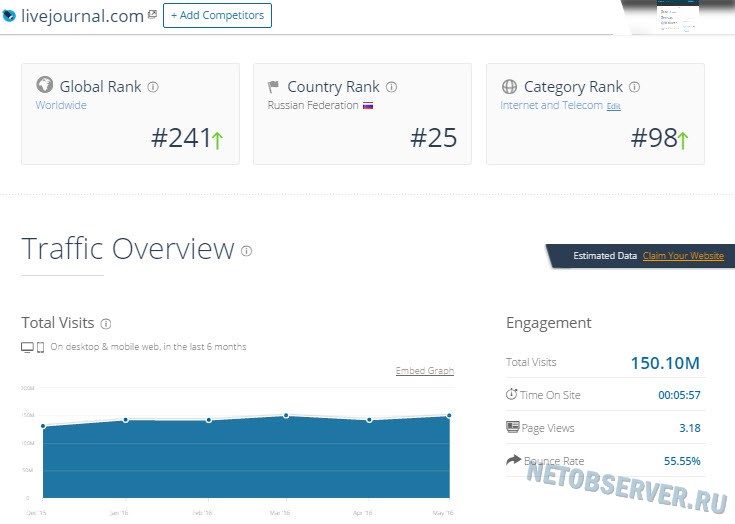The image size is (735, 524).
Task: Show info tooltip for Category Rank
Action: (x=634, y=87)
